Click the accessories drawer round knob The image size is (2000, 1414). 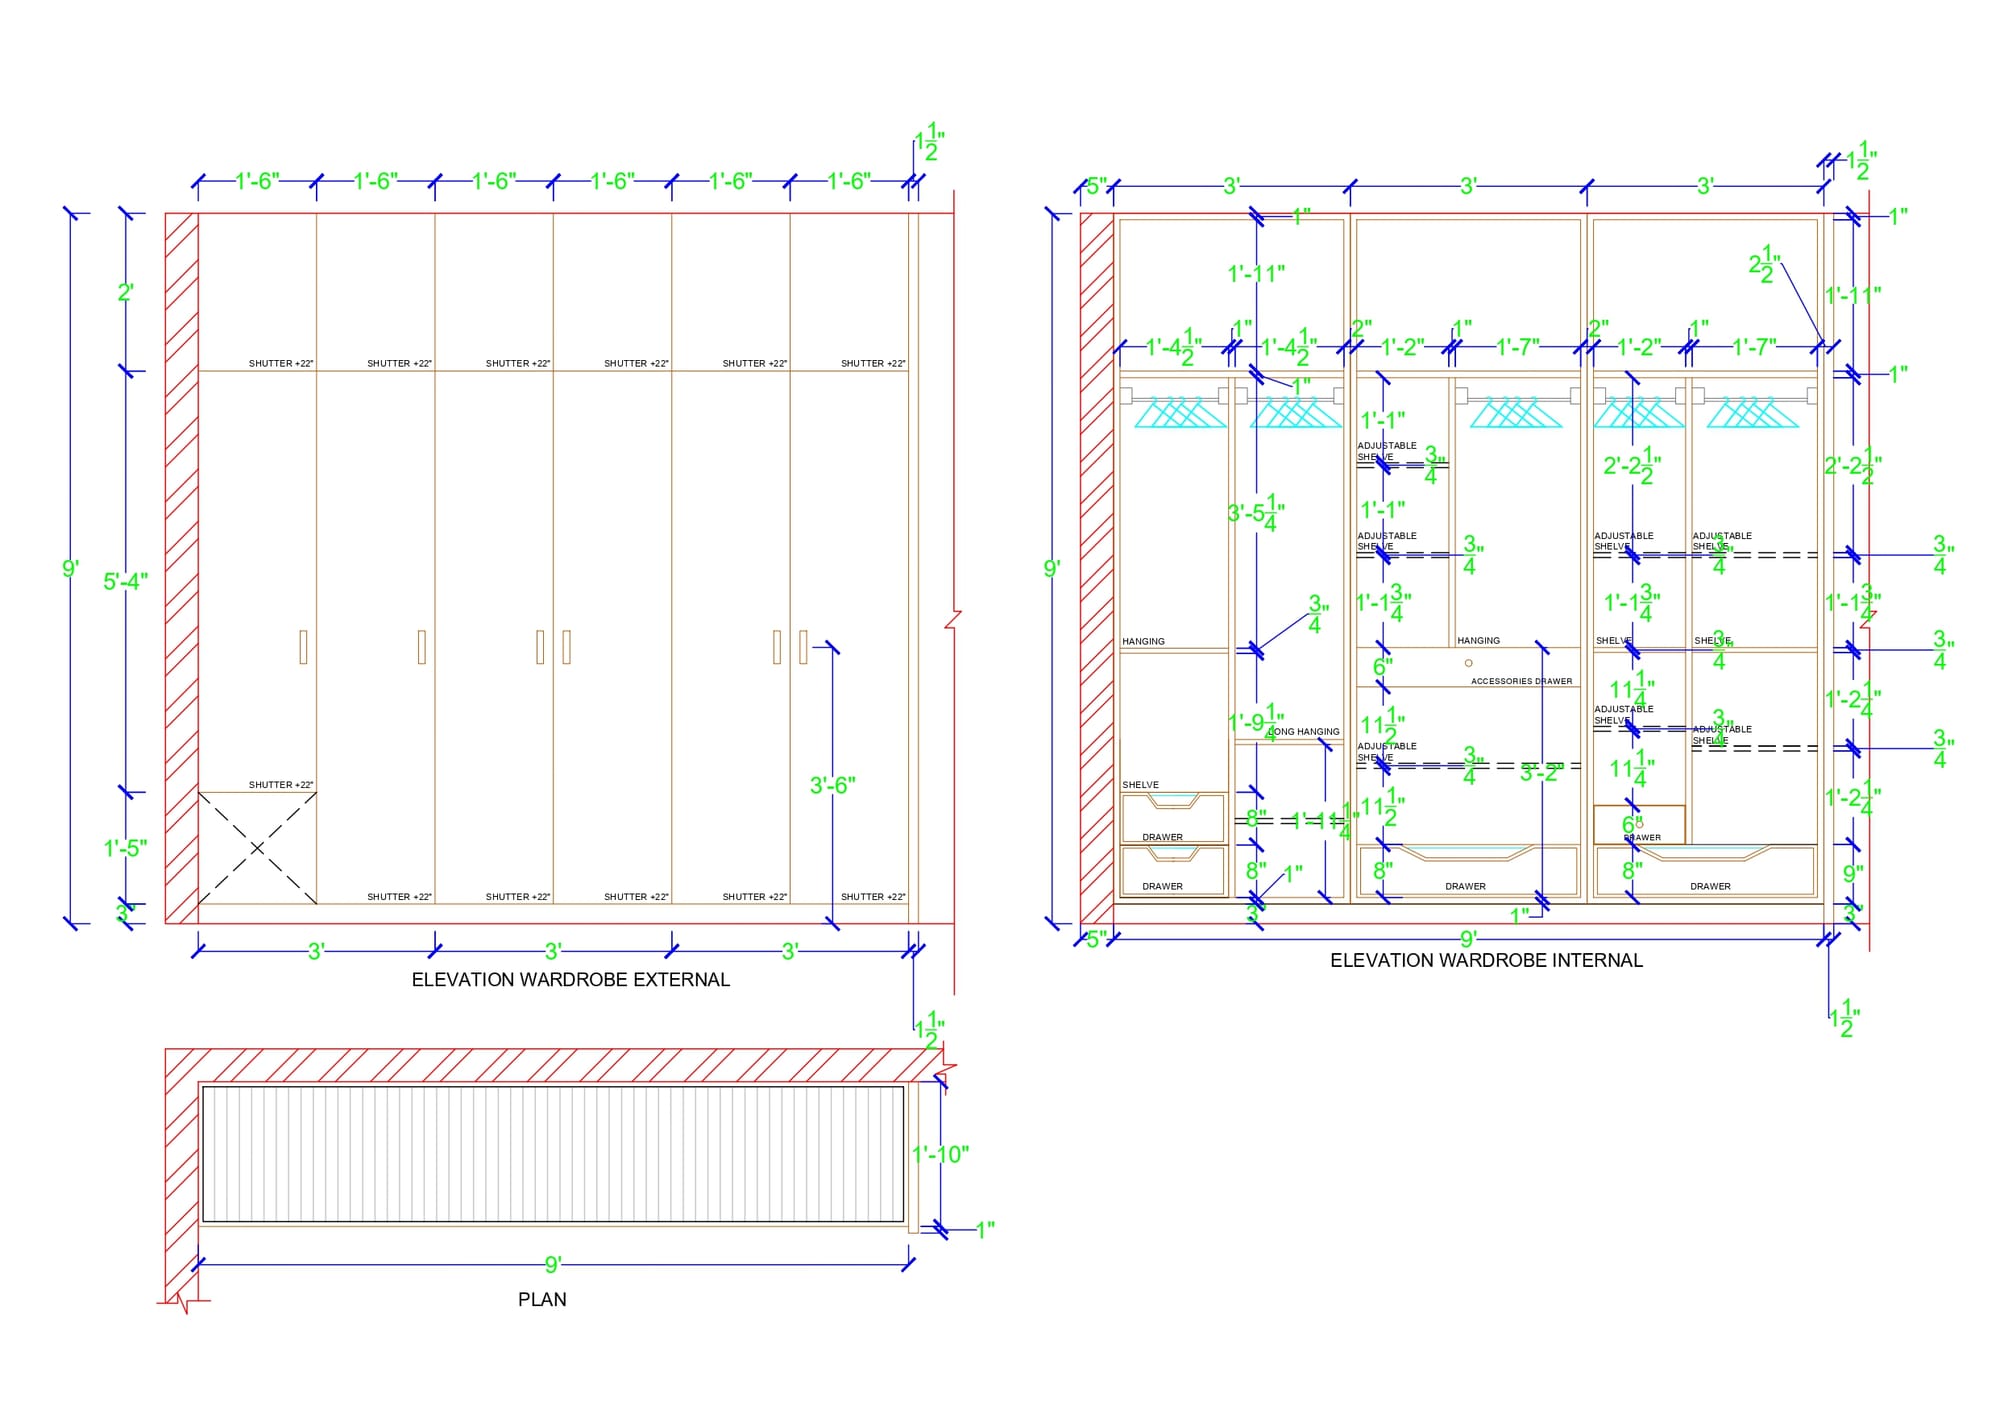(1468, 663)
